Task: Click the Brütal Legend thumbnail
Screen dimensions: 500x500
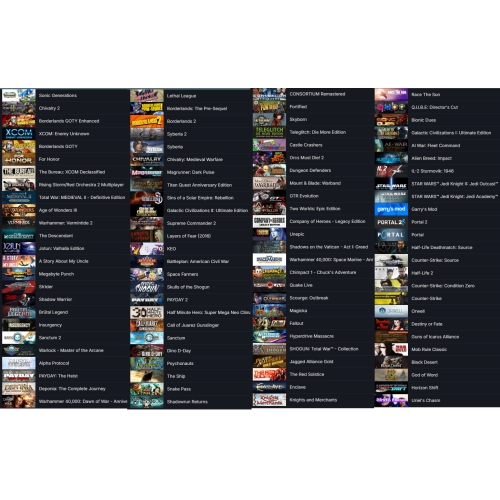Action: tap(19, 312)
